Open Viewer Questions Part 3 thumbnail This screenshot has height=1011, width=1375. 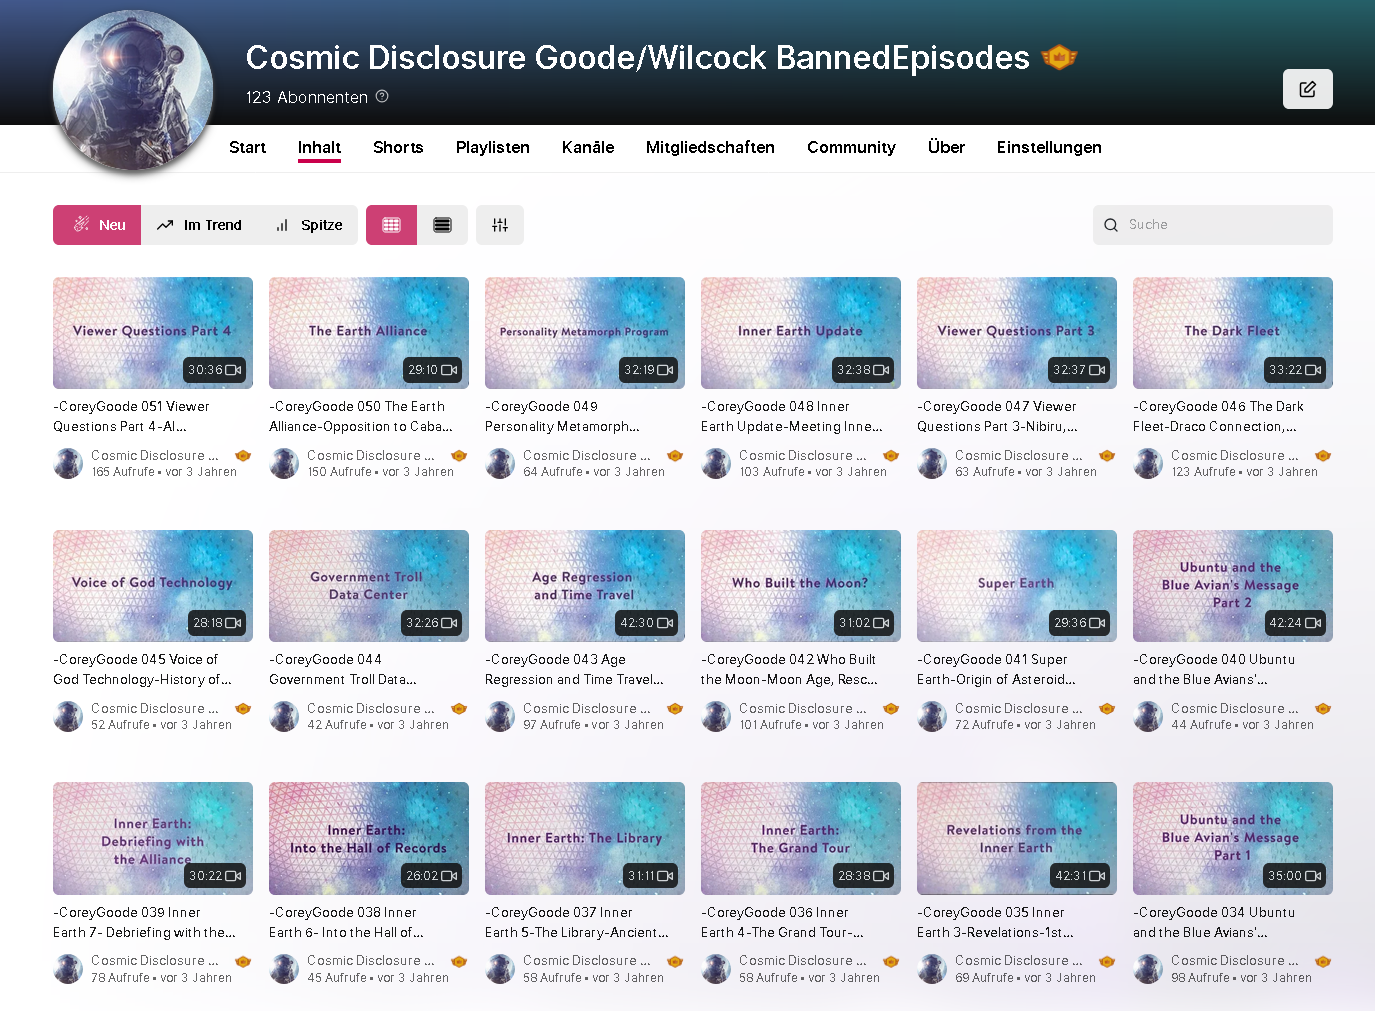coord(1017,333)
